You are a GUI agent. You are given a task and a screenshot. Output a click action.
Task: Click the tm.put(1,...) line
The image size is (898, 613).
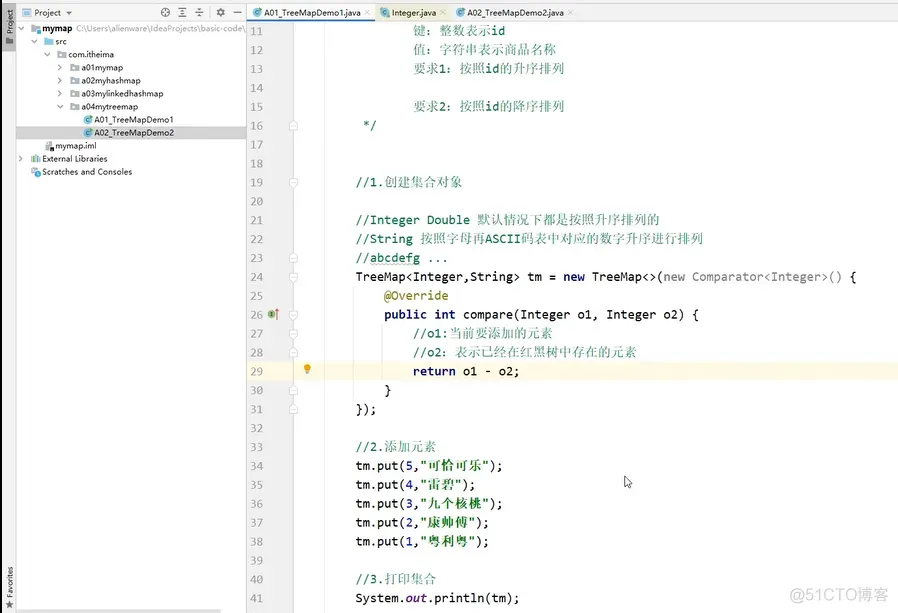pyautogui.click(x=422, y=541)
